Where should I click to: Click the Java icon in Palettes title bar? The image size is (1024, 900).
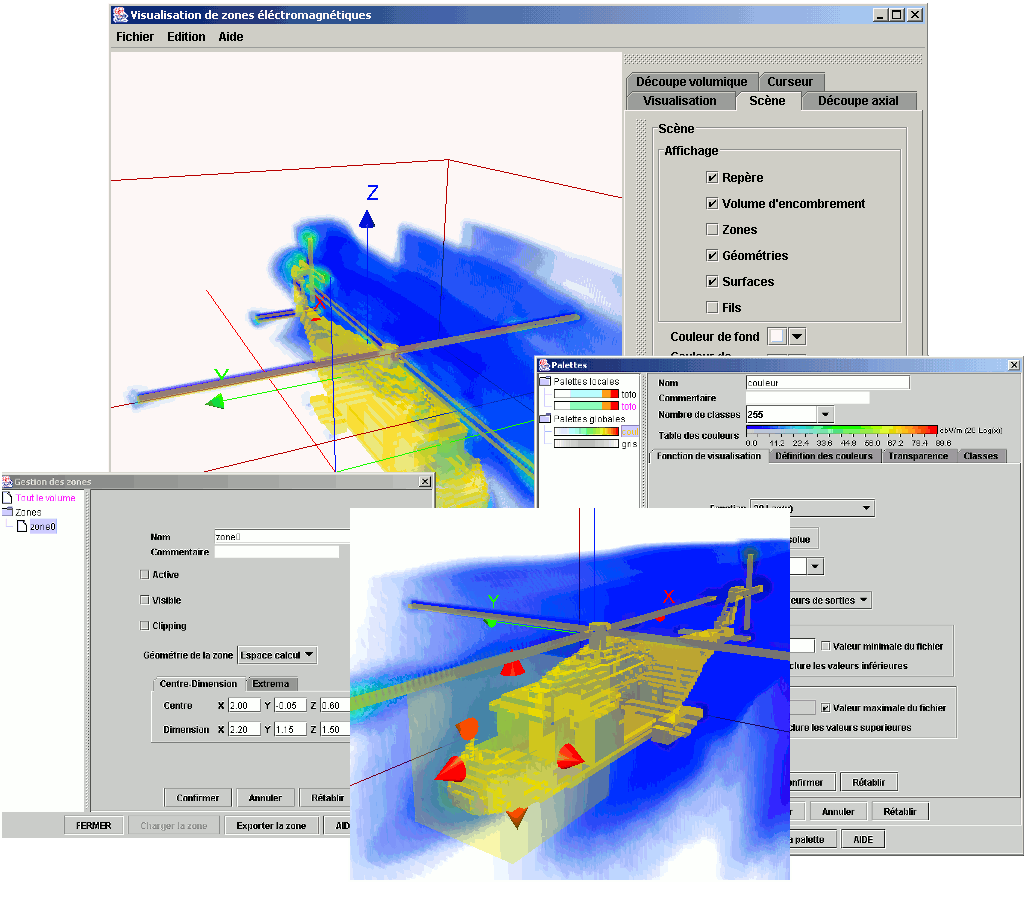[543, 365]
